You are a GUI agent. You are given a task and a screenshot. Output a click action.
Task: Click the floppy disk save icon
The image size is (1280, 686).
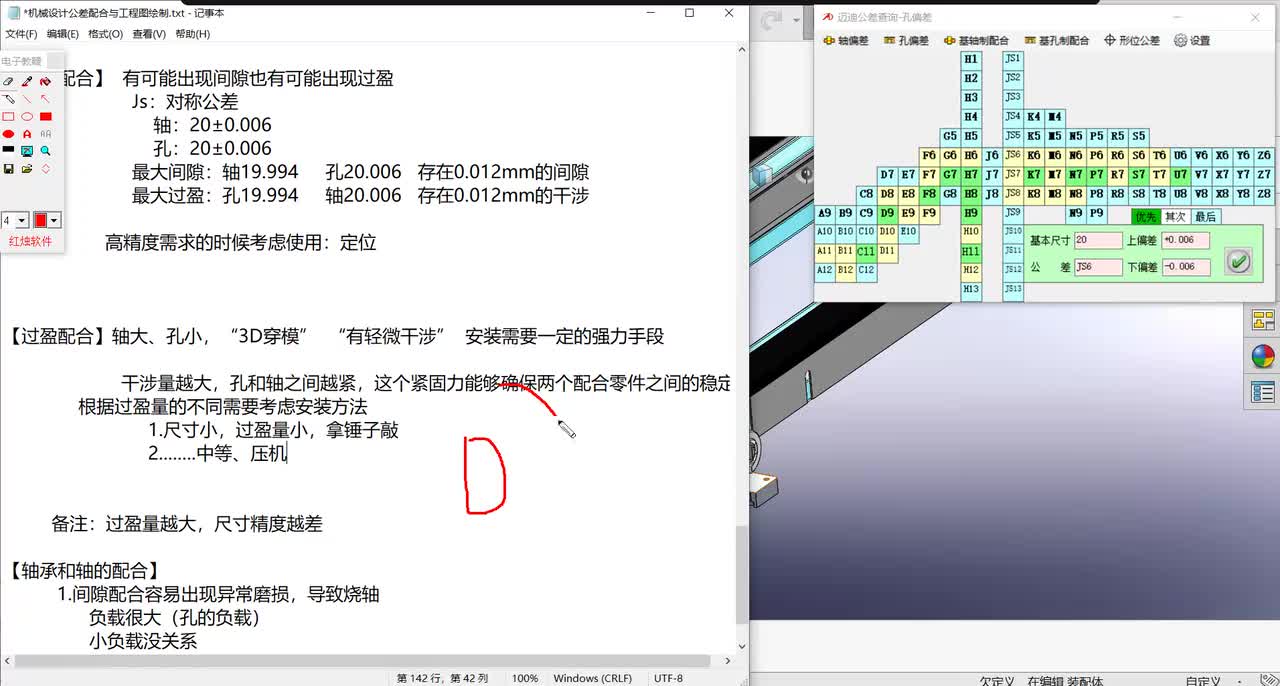click(8, 169)
